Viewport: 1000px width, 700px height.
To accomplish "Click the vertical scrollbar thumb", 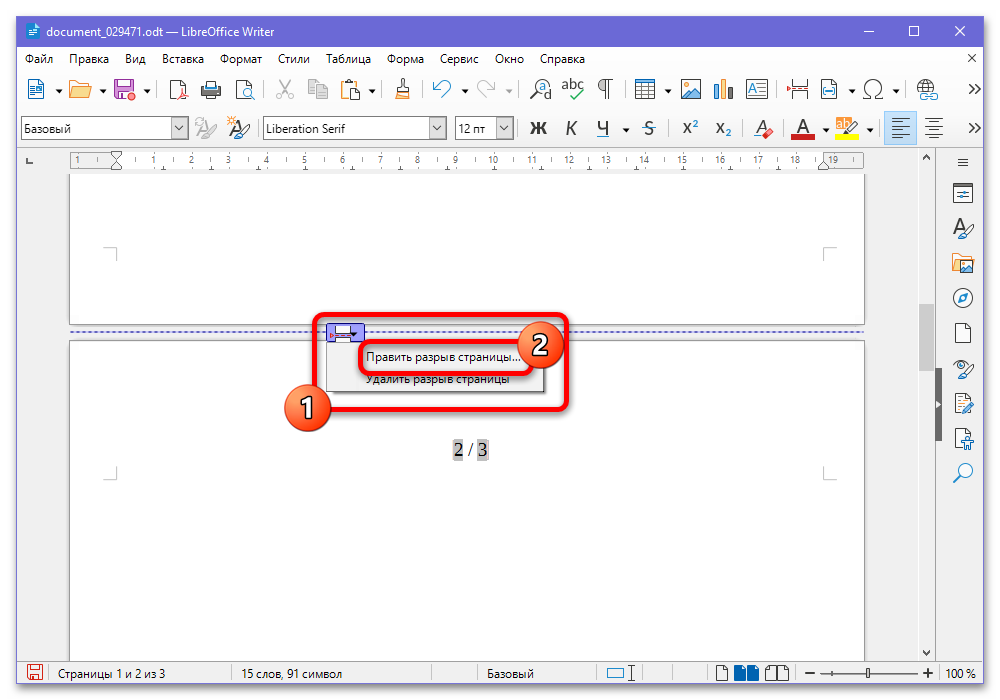I will coord(926,338).
